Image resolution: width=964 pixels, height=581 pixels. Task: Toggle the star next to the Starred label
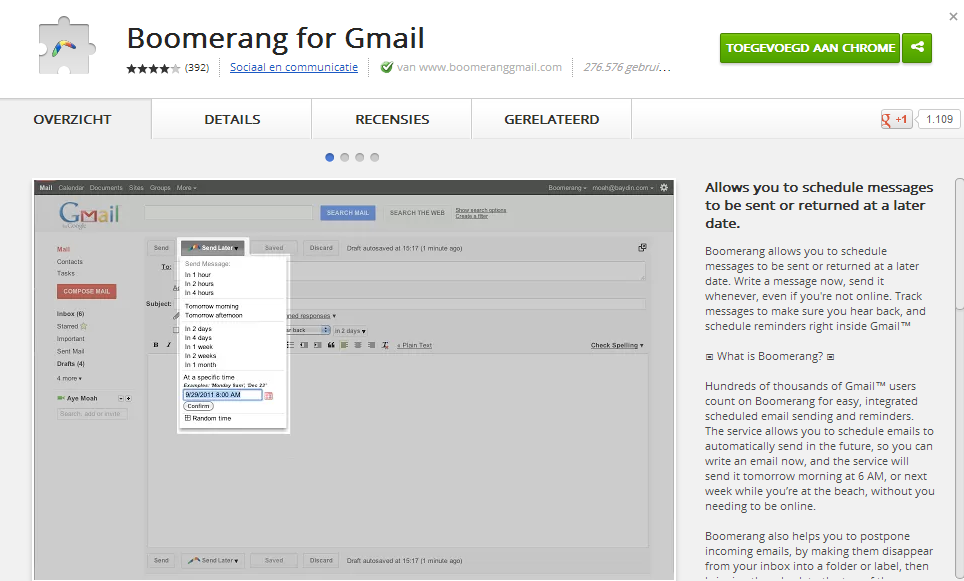coord(83,326)
